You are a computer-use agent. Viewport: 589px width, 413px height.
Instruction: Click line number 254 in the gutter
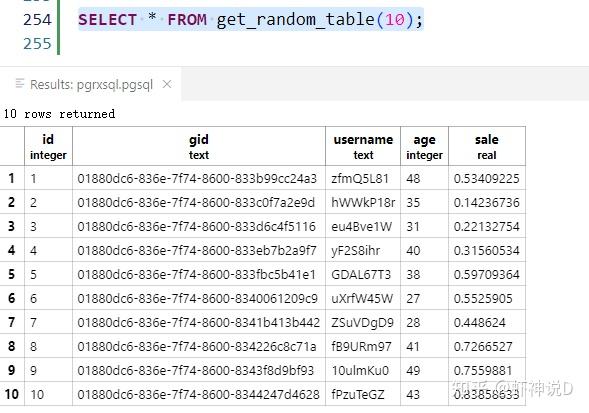pos(37,20)
